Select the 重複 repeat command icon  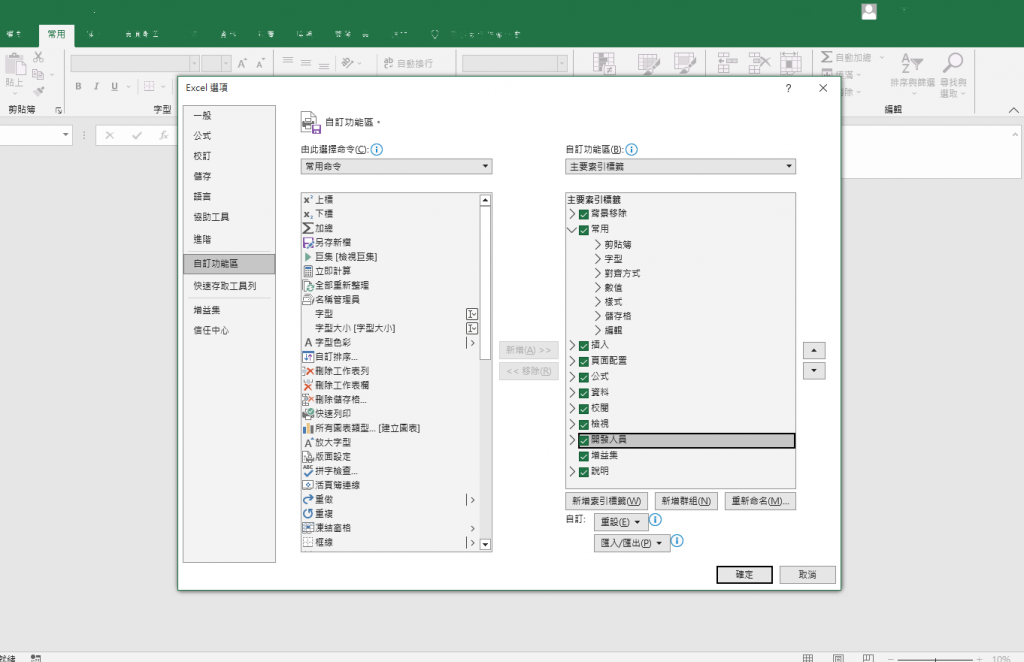308,514
